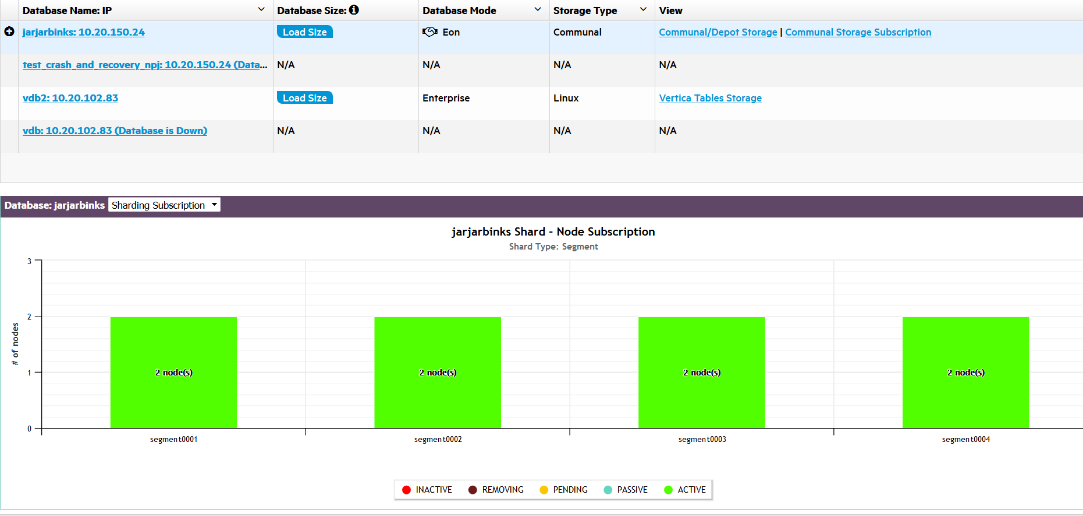Toggle the REMOVING legend series
1083x516 pixels.
click(495, 490)
